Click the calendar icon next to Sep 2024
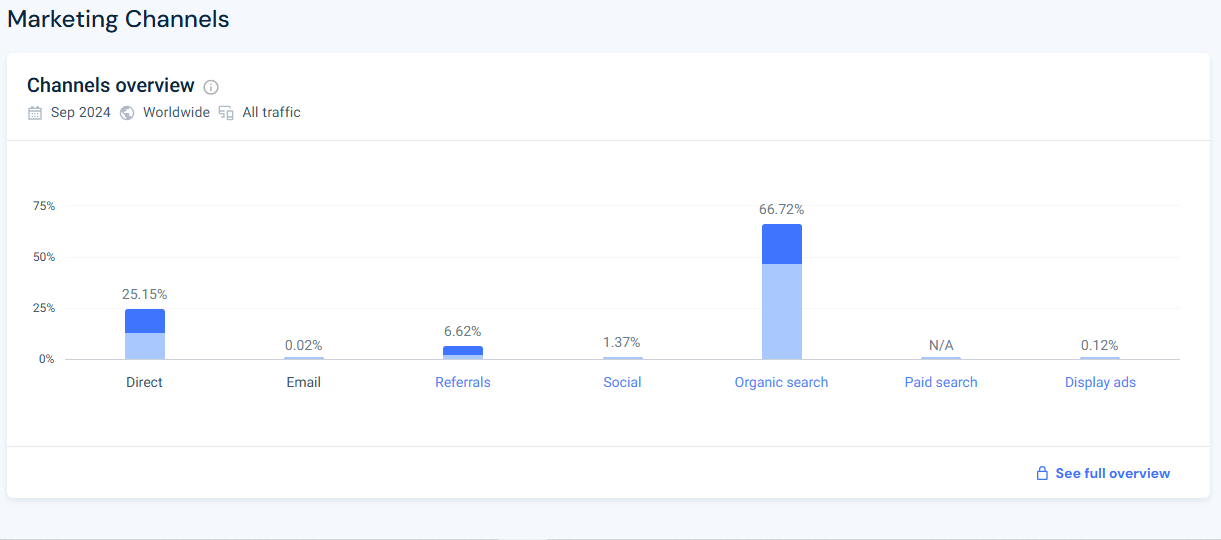The height and width of the screenshot is (540, 1221). [x=35, y=112]
